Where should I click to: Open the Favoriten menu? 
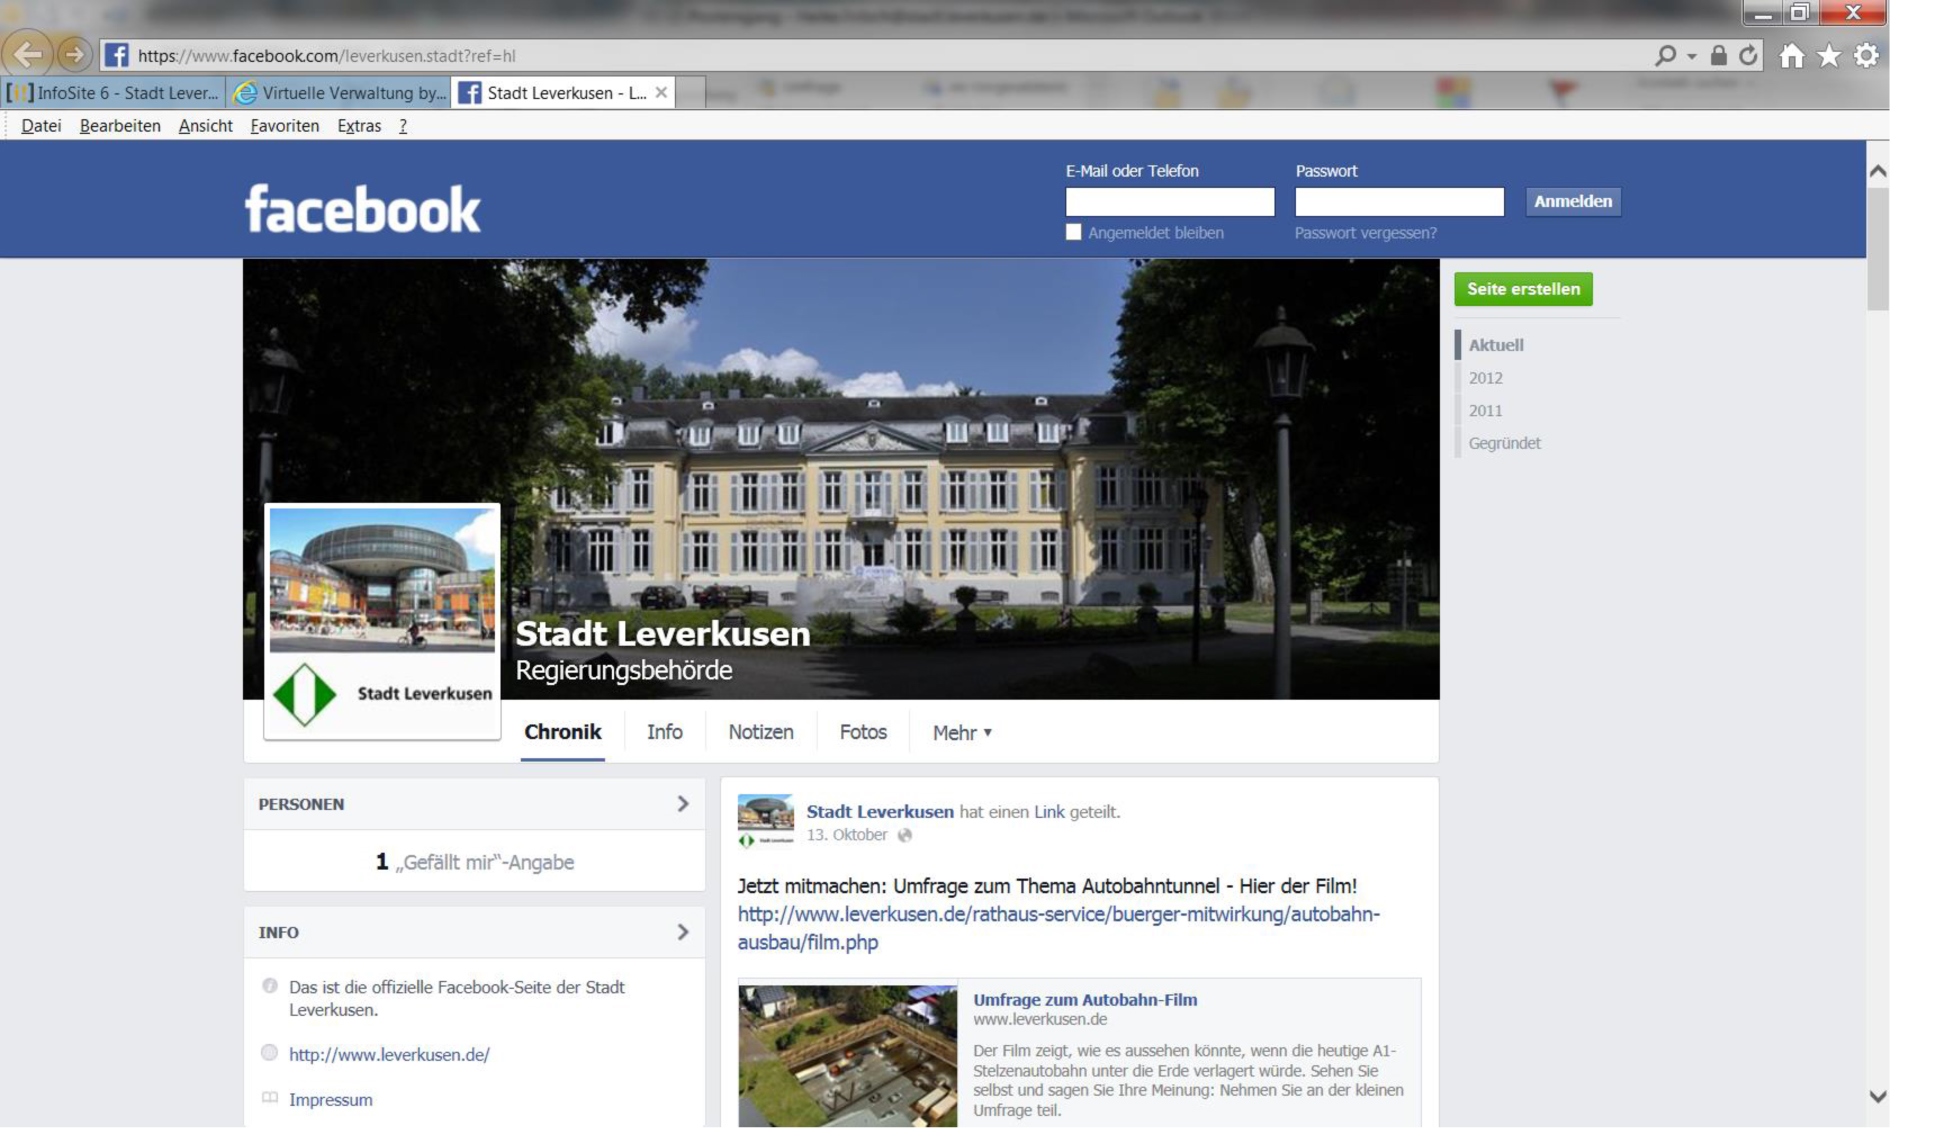point(284,126)
